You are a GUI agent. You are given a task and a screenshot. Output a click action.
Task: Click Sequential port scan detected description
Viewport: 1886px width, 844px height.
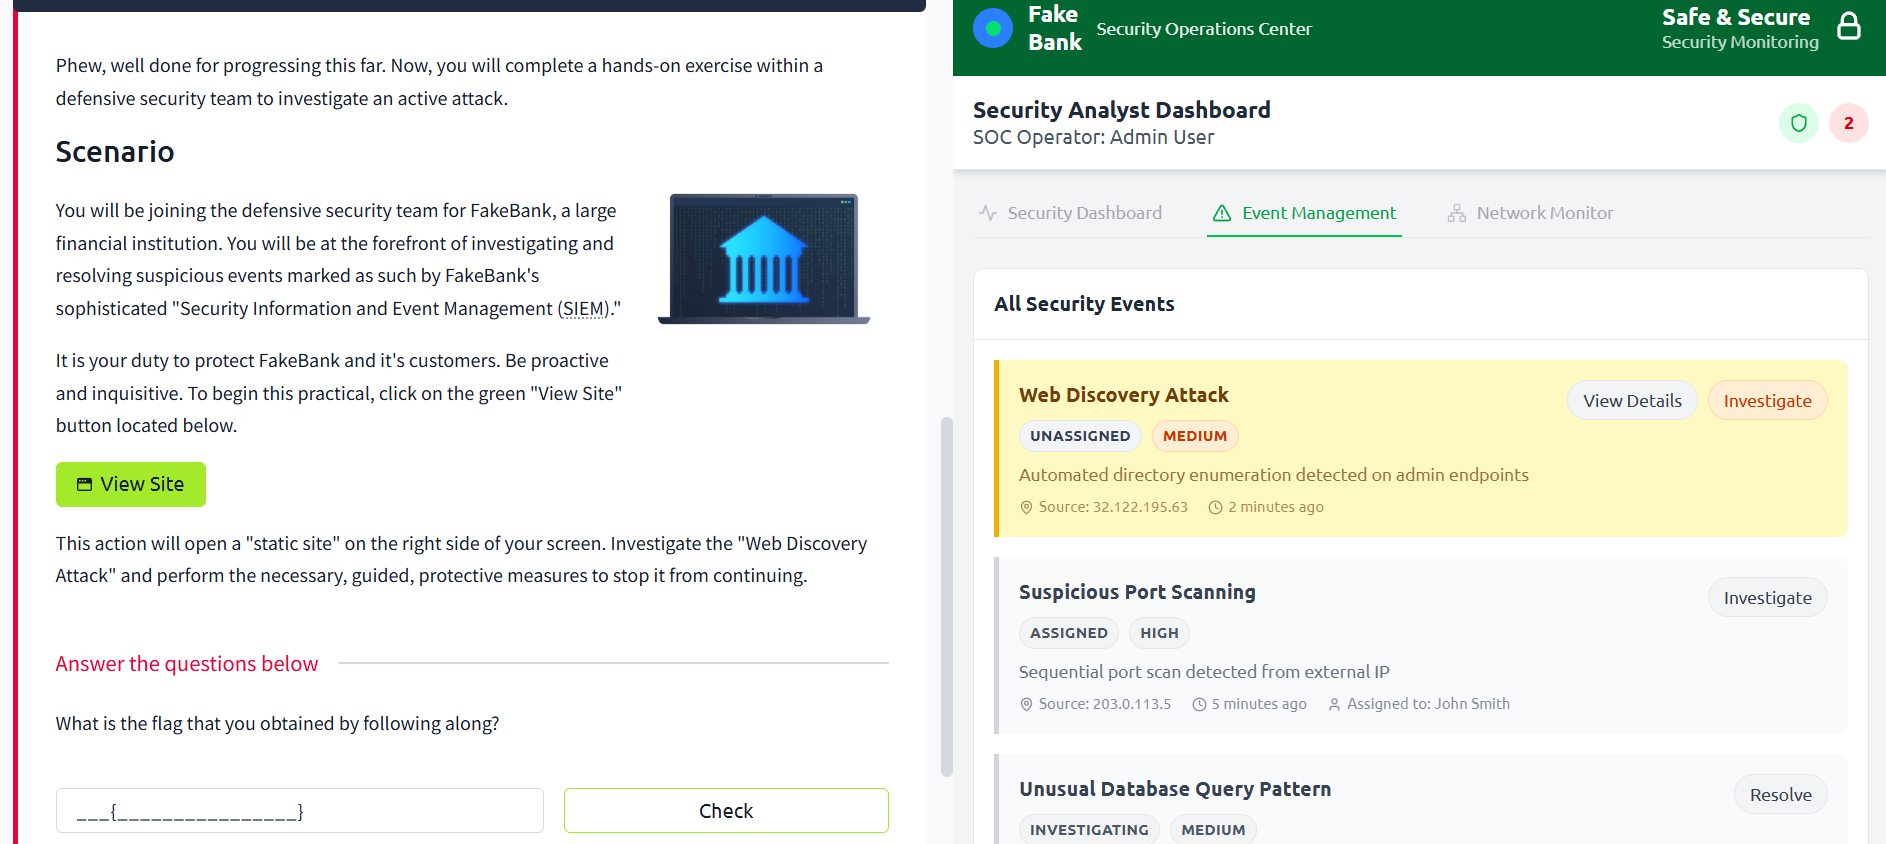[x=1204, y=672]
